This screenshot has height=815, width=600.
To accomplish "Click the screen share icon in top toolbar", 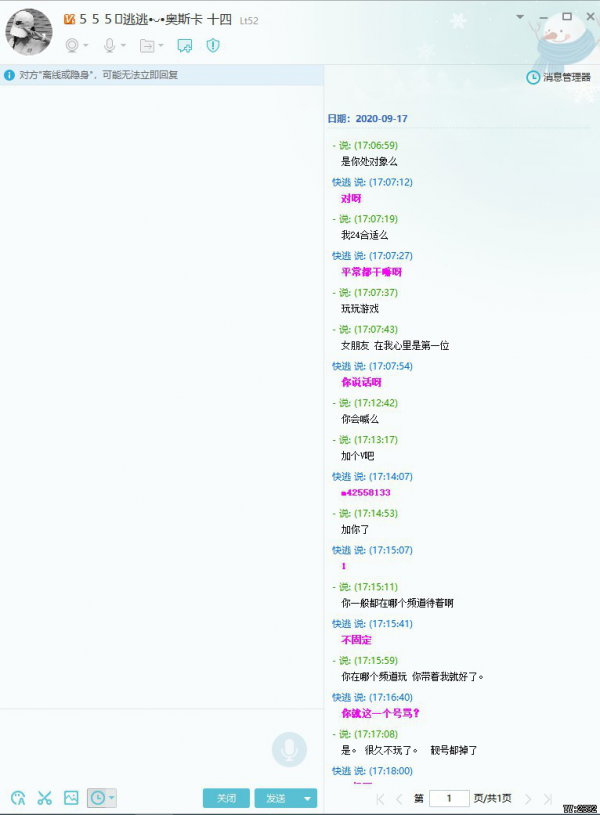I will click(184, 46).
